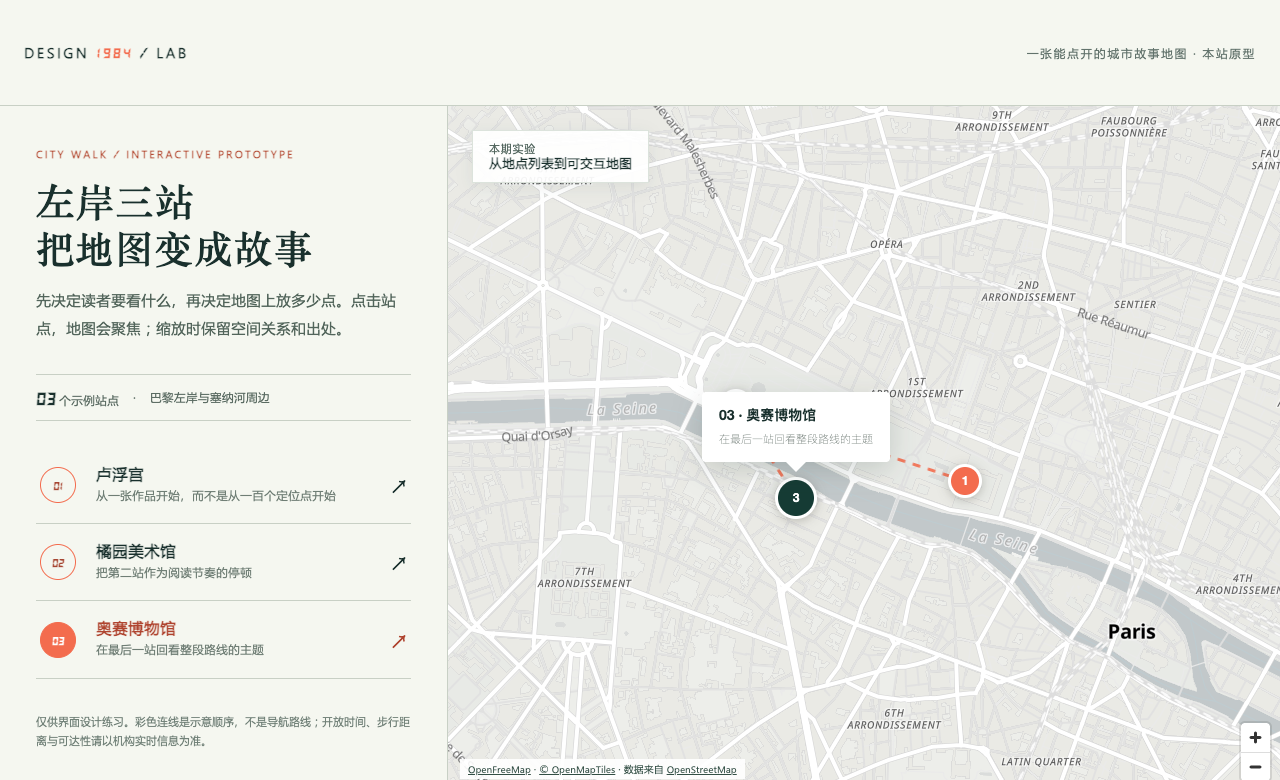Screen dimensions: 1280x780
Task: Click the description 从一张作品开始，而不是从一个定位点开始
Action: 216,496
